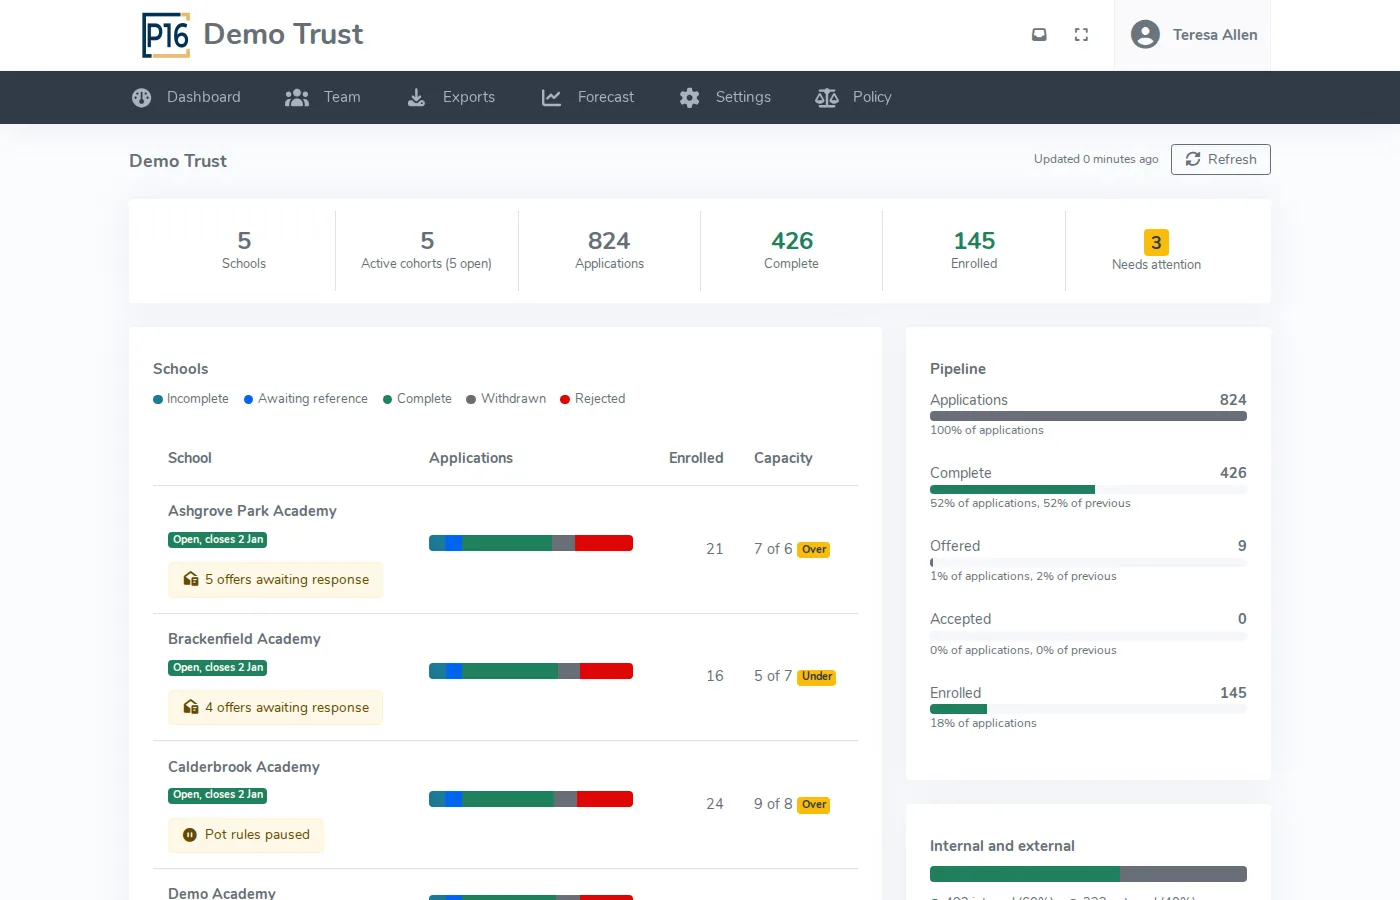This screenshot has width=1400, height=900.
Task: Open the Team menu item
Action: pos(323,97)
